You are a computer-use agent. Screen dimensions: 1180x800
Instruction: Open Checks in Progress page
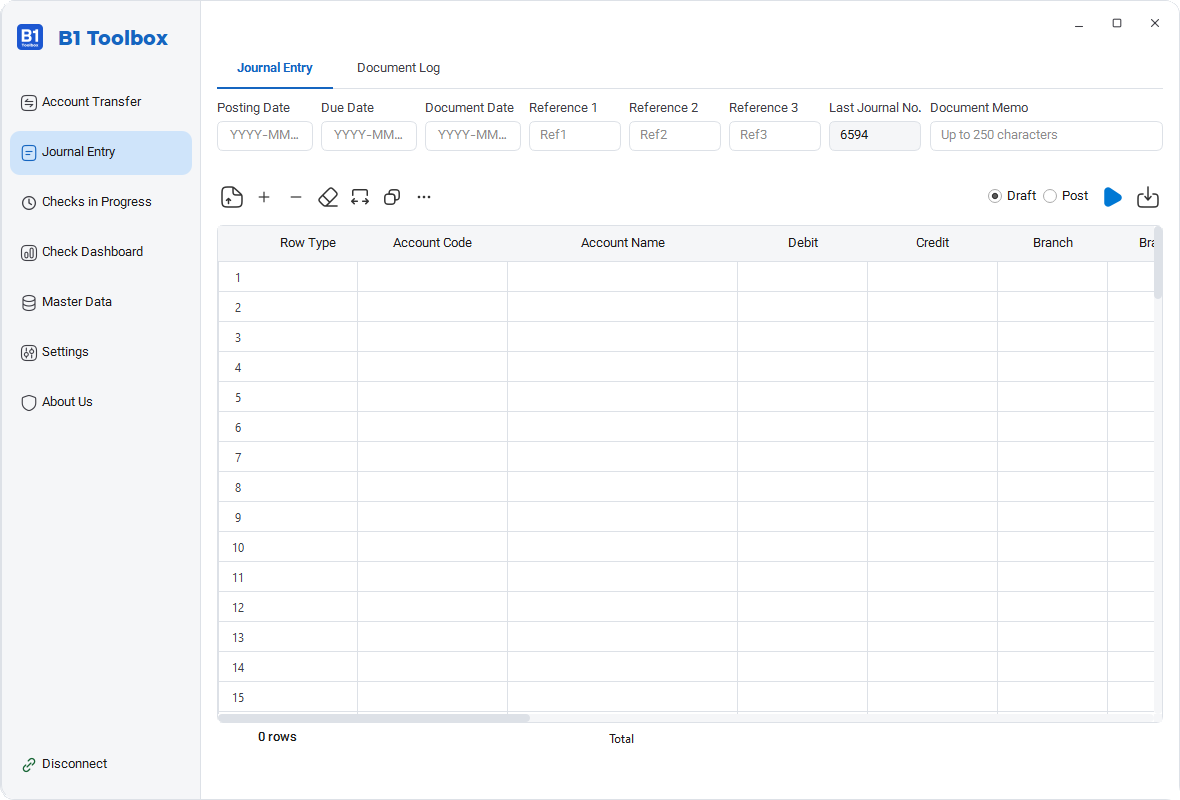click(101, 202)
